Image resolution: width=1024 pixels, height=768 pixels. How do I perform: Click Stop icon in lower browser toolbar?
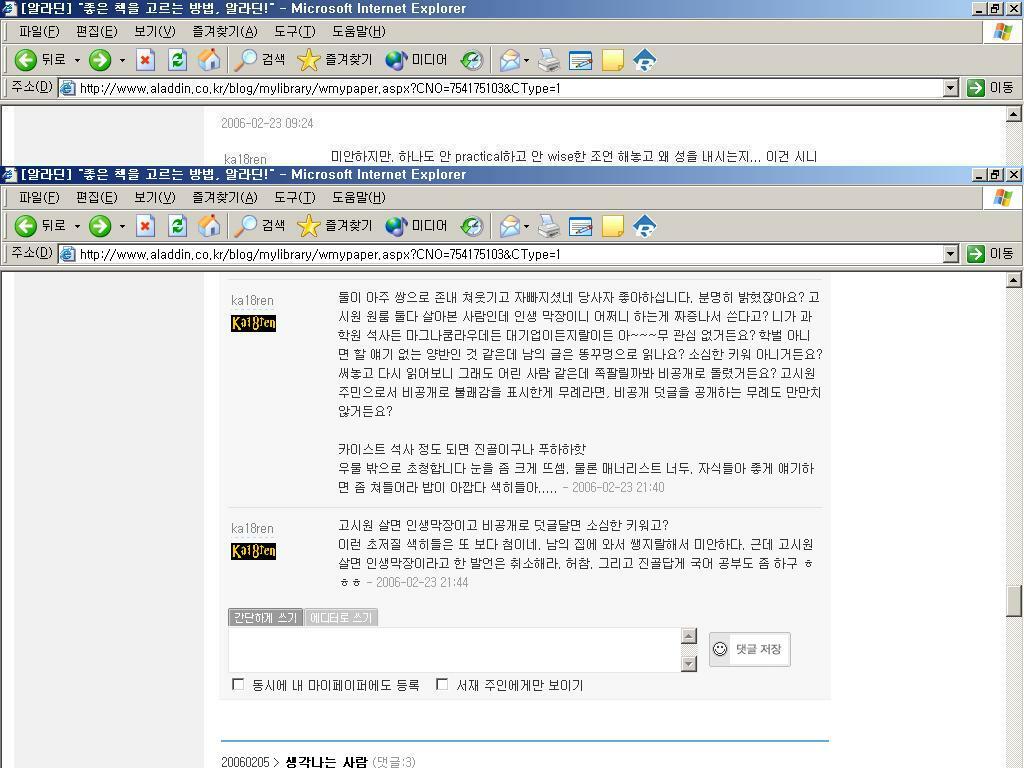[145, 226]
